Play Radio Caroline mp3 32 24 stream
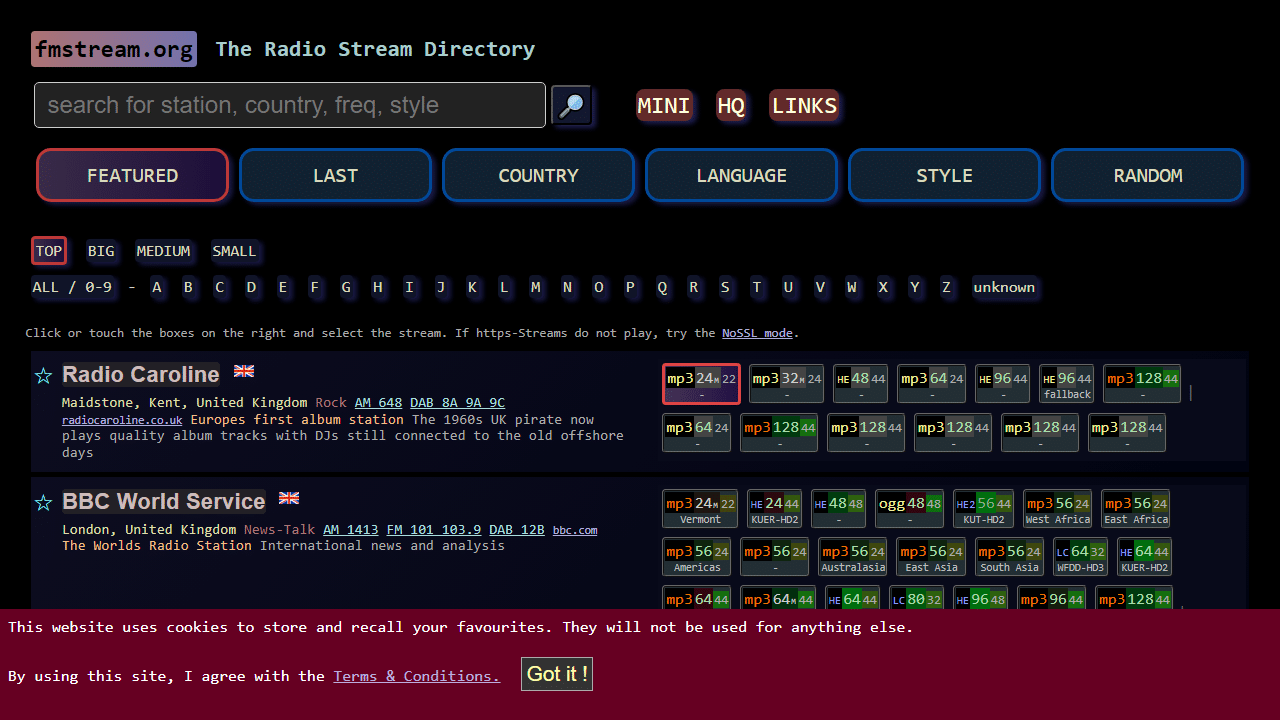The image size is (1280, 720). point(786,384)
